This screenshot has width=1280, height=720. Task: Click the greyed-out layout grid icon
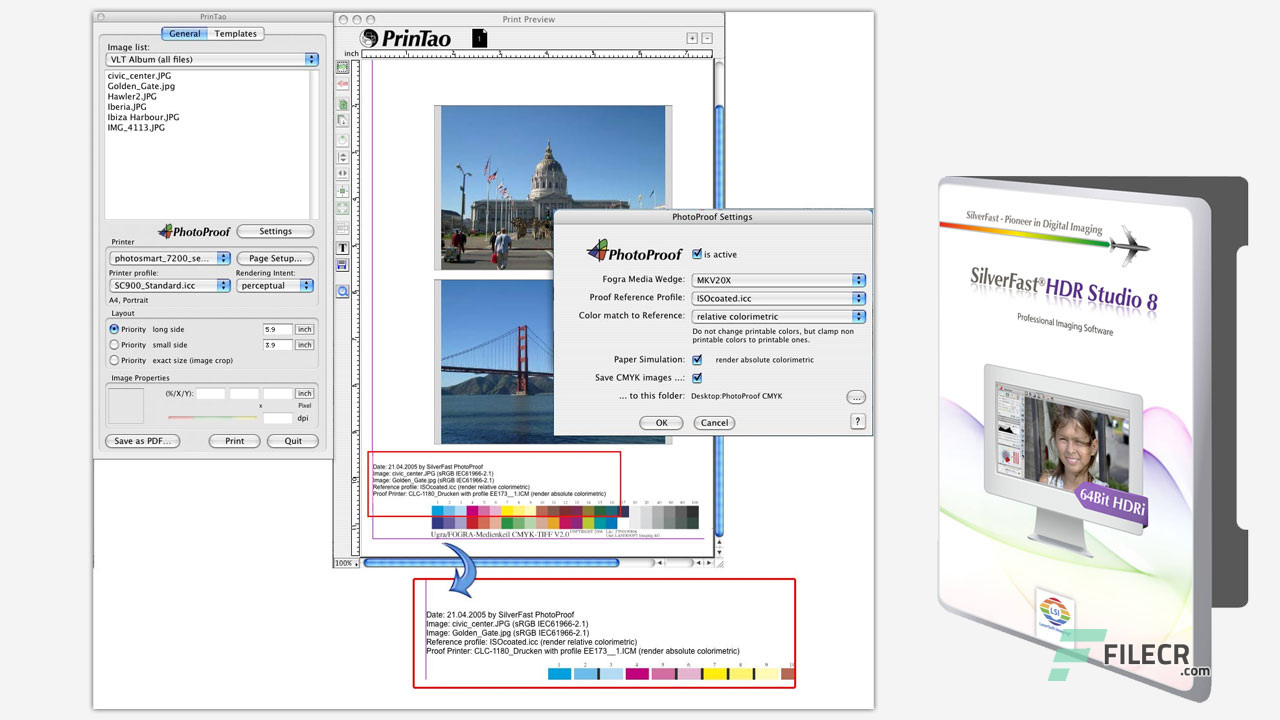click(343, 228)
